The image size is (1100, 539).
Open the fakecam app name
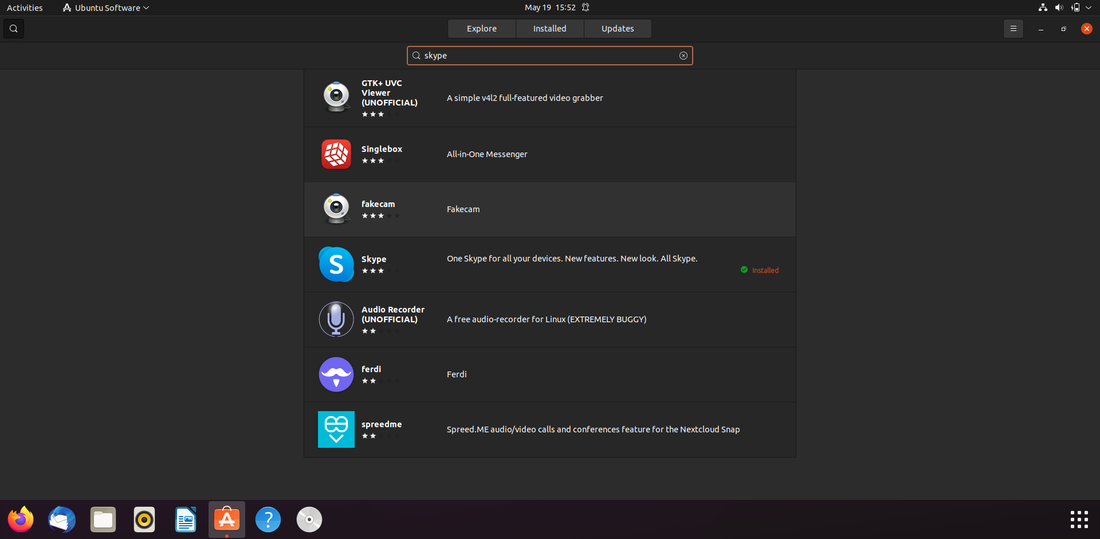click(378, 204)
